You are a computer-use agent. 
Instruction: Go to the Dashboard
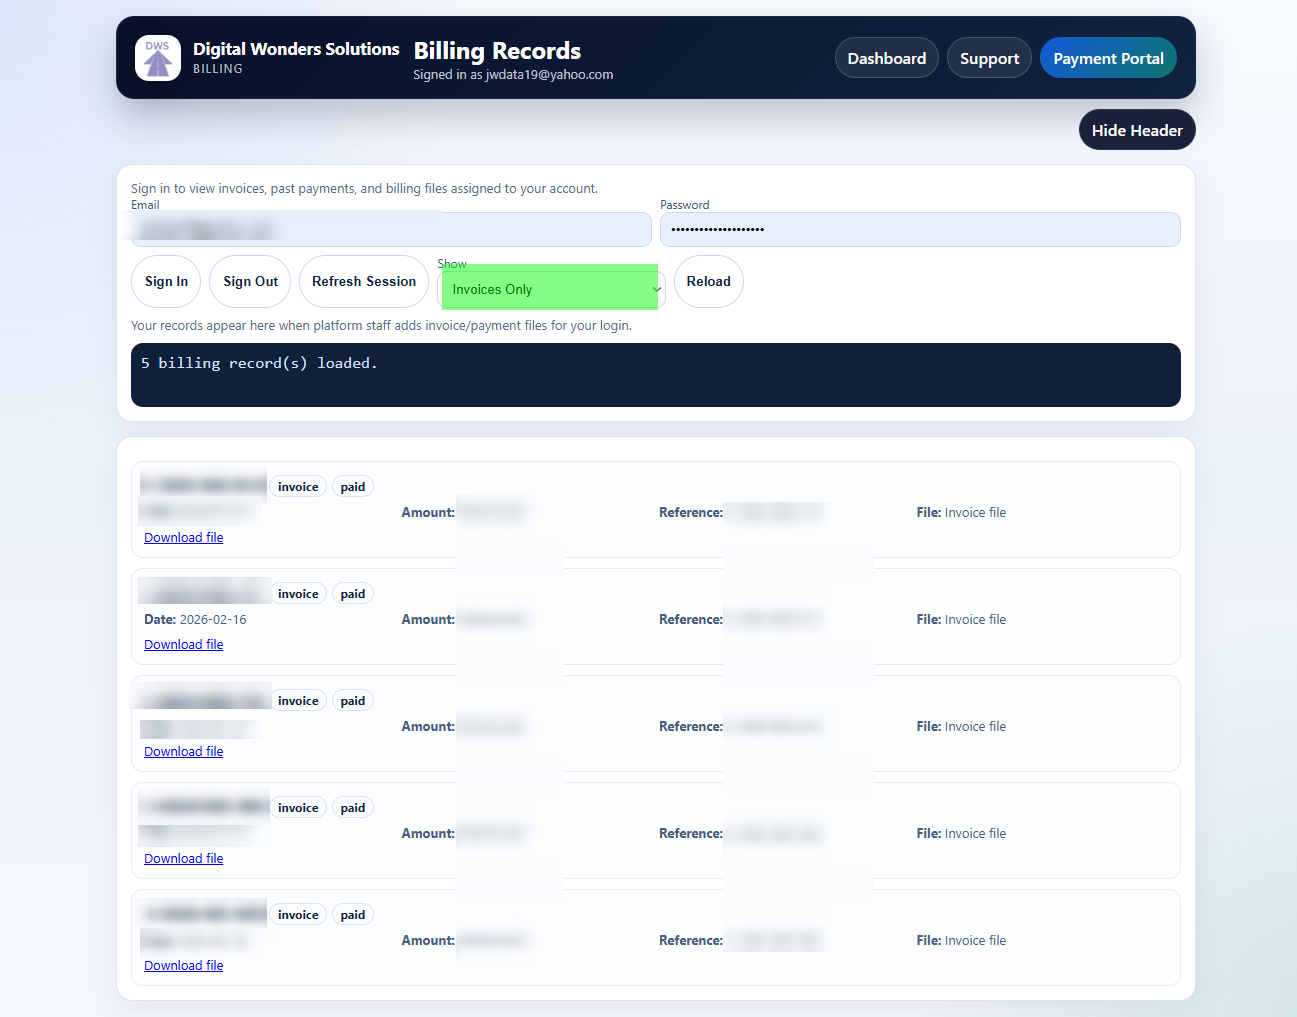coord(886,57)
